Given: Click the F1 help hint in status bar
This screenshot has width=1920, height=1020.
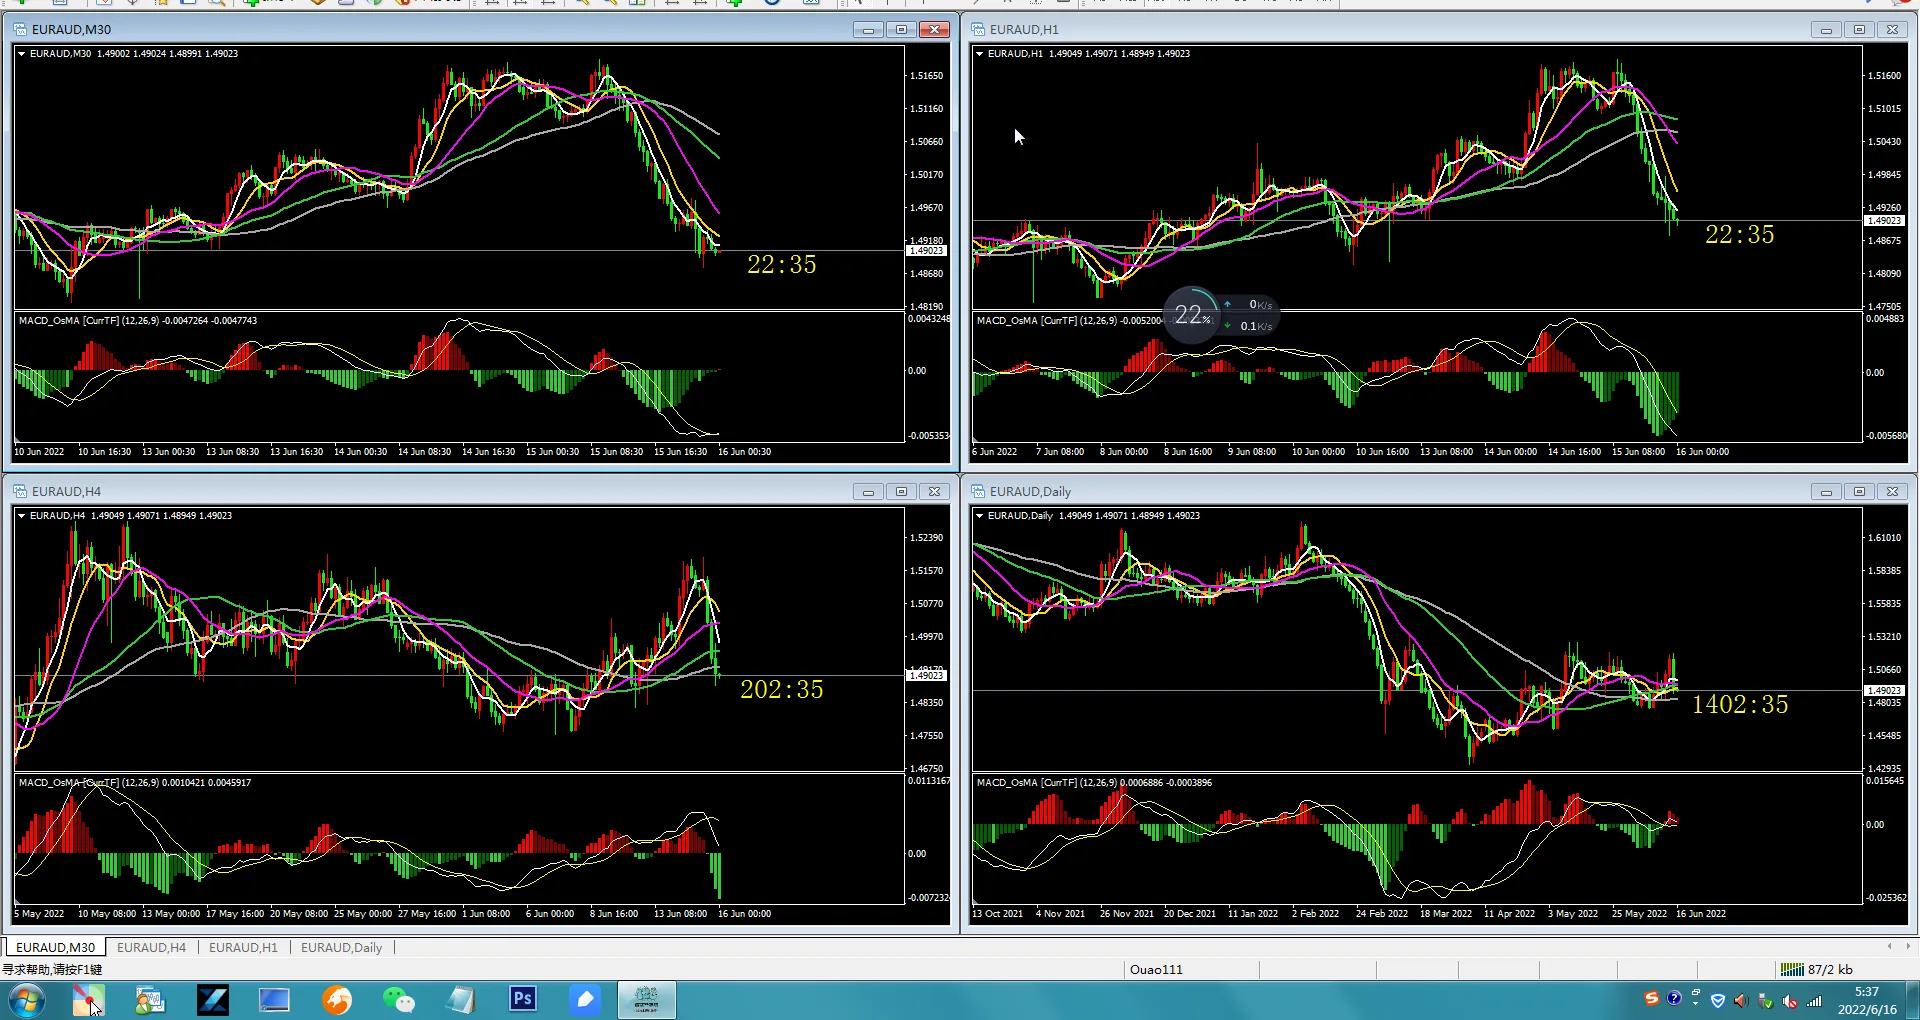Looking at the screenshot, I should click(52, 969).
